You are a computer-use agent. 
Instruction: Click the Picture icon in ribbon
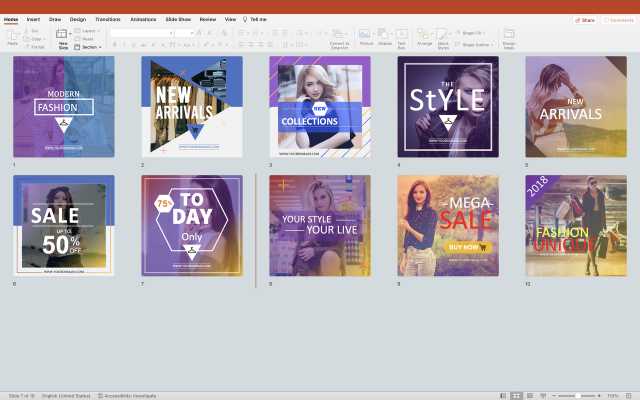(x=366, y=36)
